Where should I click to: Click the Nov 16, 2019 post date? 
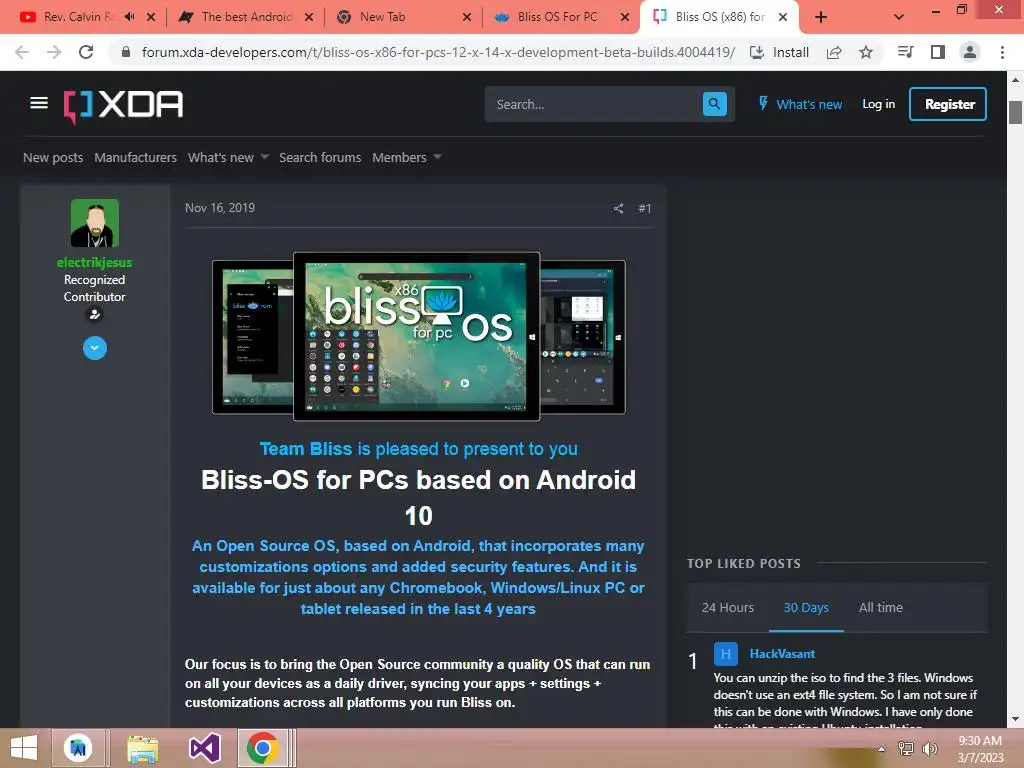220,208
